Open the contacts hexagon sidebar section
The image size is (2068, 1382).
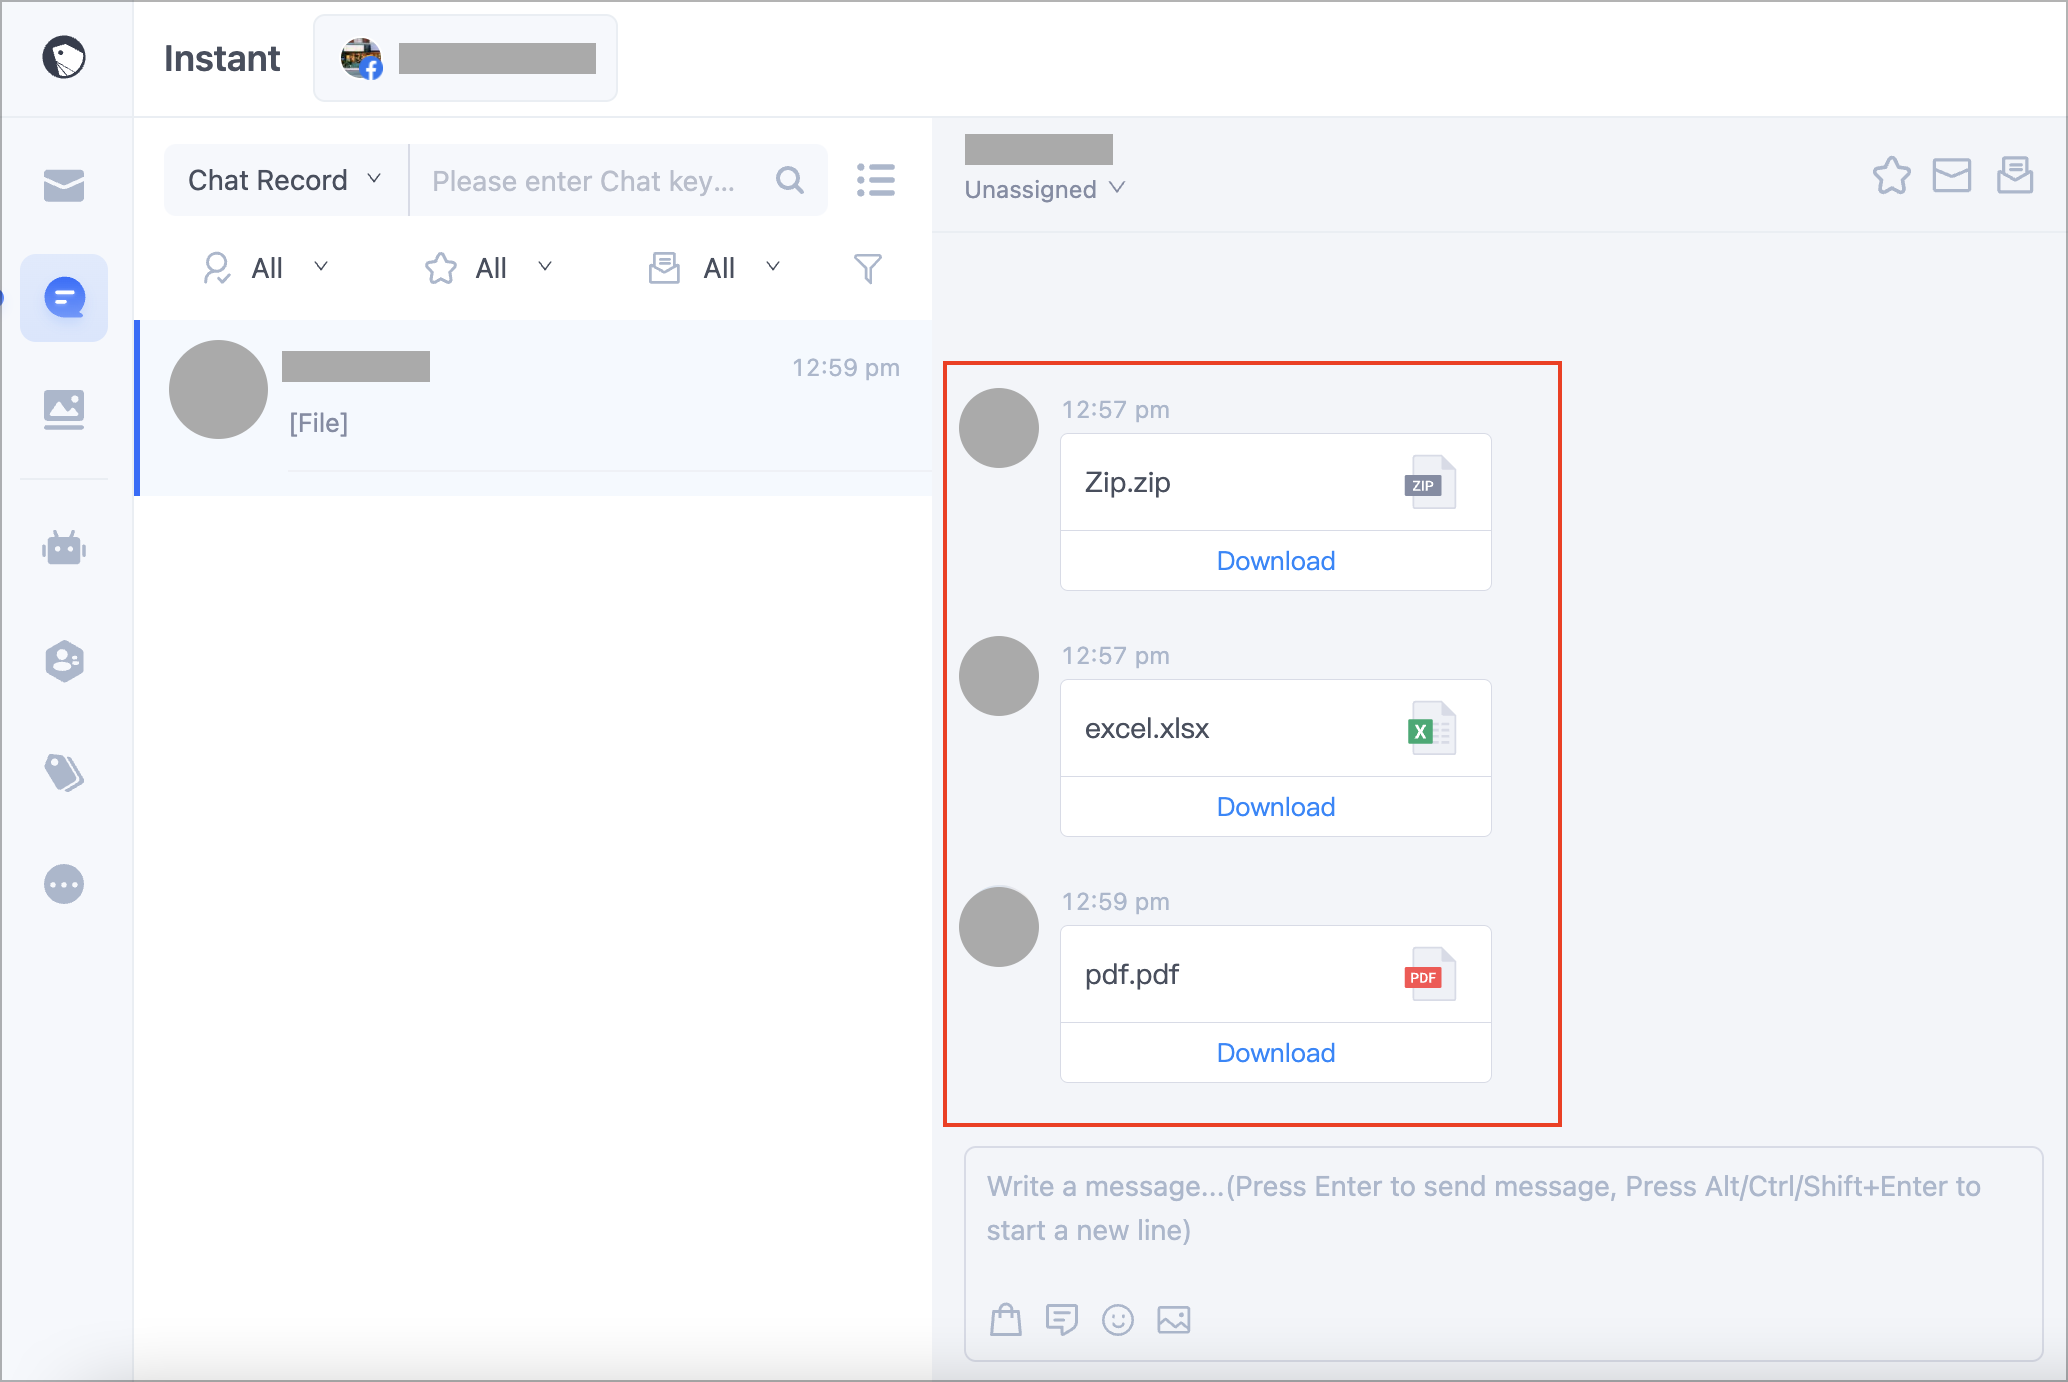pos(64,661)
